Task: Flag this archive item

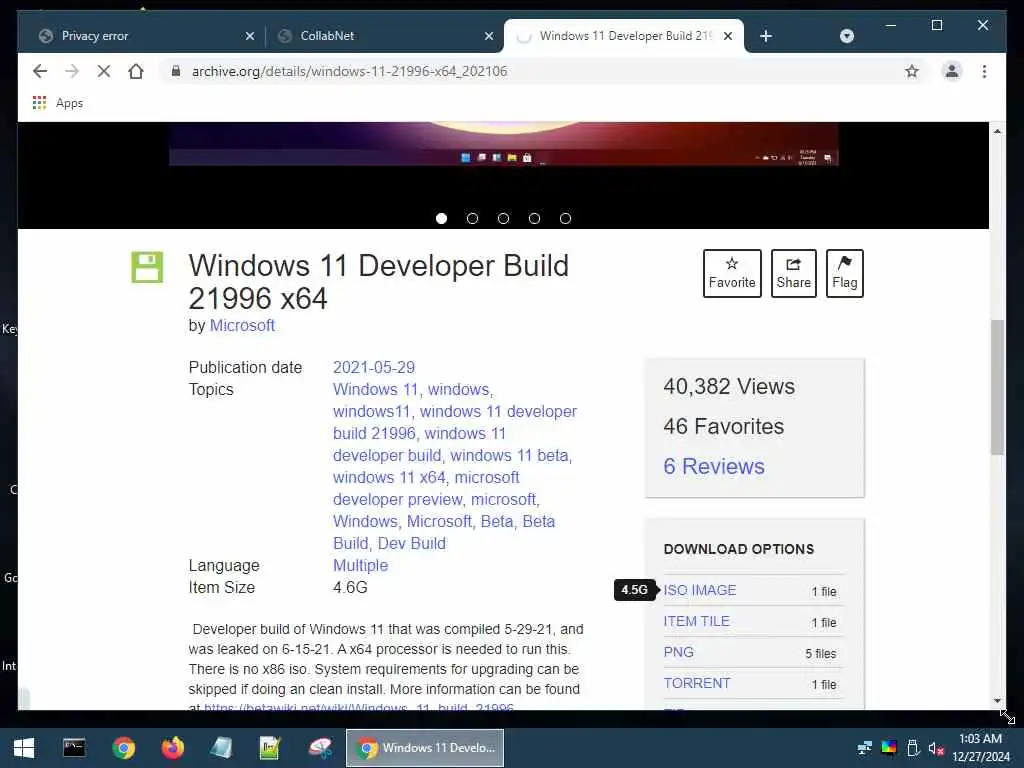Action: point(844,273)
